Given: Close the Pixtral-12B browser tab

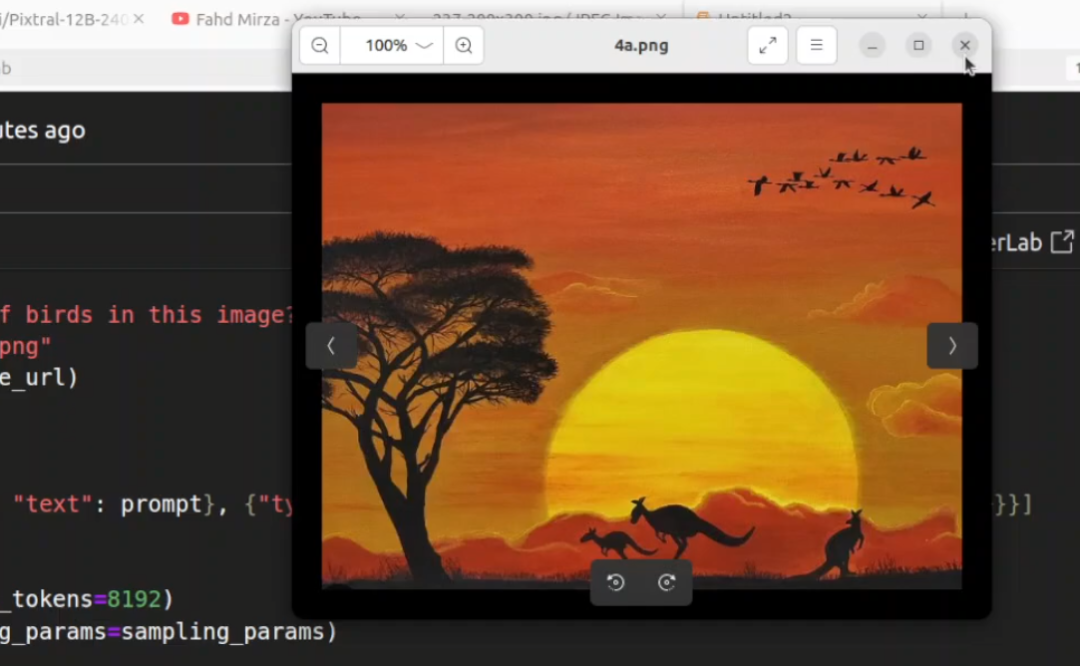Looking at the screenshot, I should pyautogui.click(x=138, y=19).
